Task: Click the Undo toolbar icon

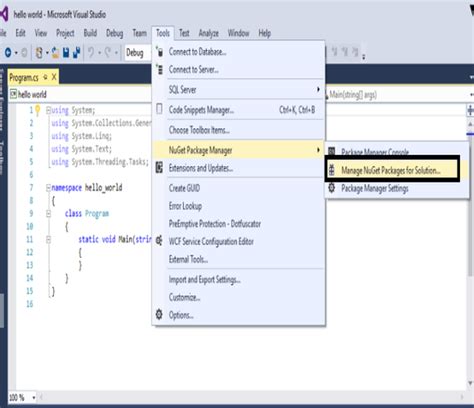Action: (91, 52)
